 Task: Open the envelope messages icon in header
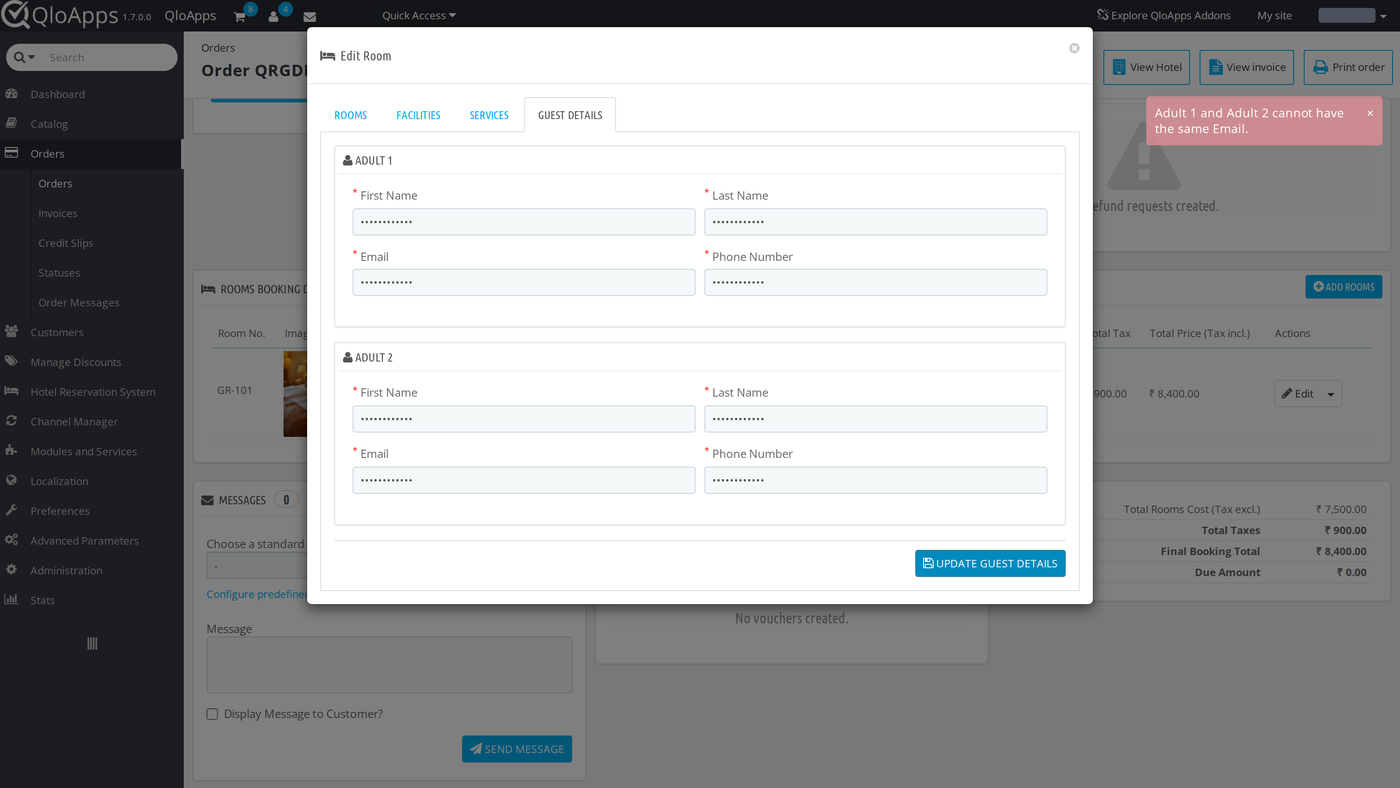310,17
